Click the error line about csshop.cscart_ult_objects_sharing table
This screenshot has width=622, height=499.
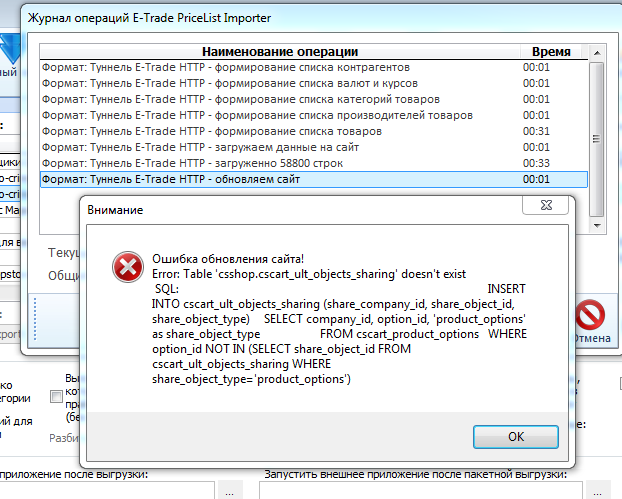(309, 274)
